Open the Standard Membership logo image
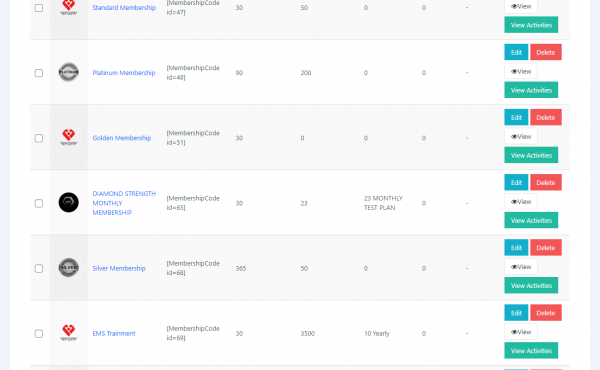 click(68, 7)
